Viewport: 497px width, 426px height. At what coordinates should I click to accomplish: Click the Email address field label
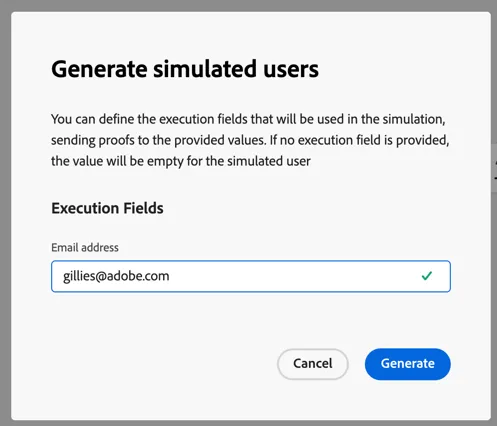pos(85,248)
